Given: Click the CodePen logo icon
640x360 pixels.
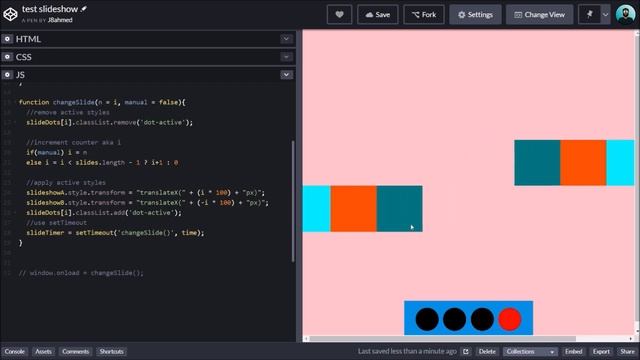Looking at the screenshot, I should coord(10,14).
